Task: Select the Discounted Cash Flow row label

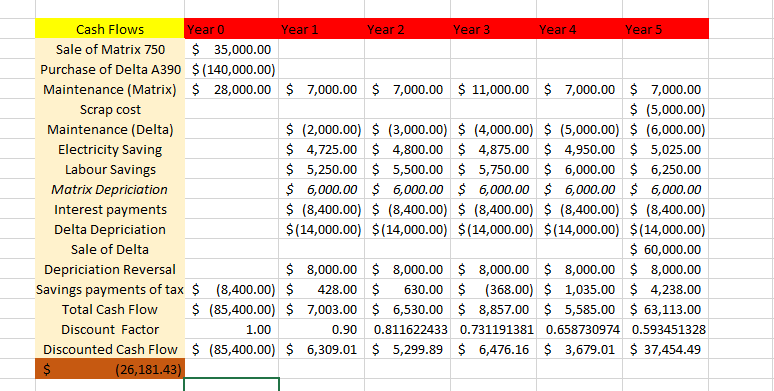Action: pyautogui.click(x=110, y=350)
